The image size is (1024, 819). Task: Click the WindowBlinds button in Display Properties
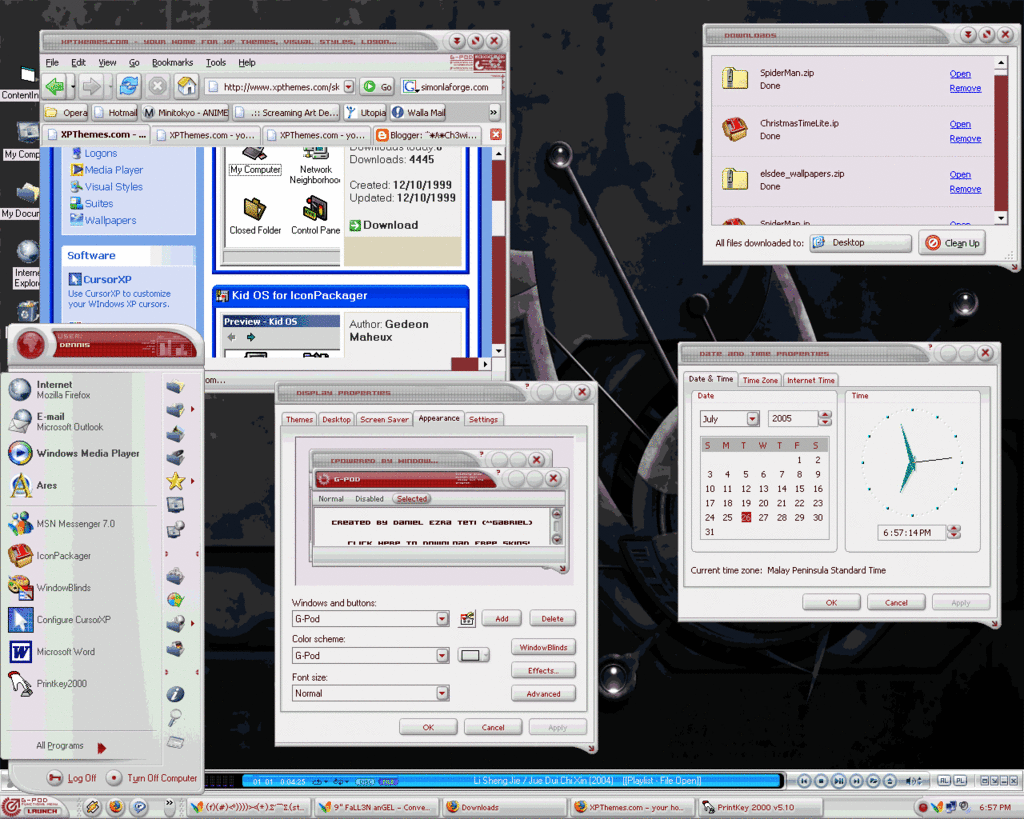tap(543, 647)
